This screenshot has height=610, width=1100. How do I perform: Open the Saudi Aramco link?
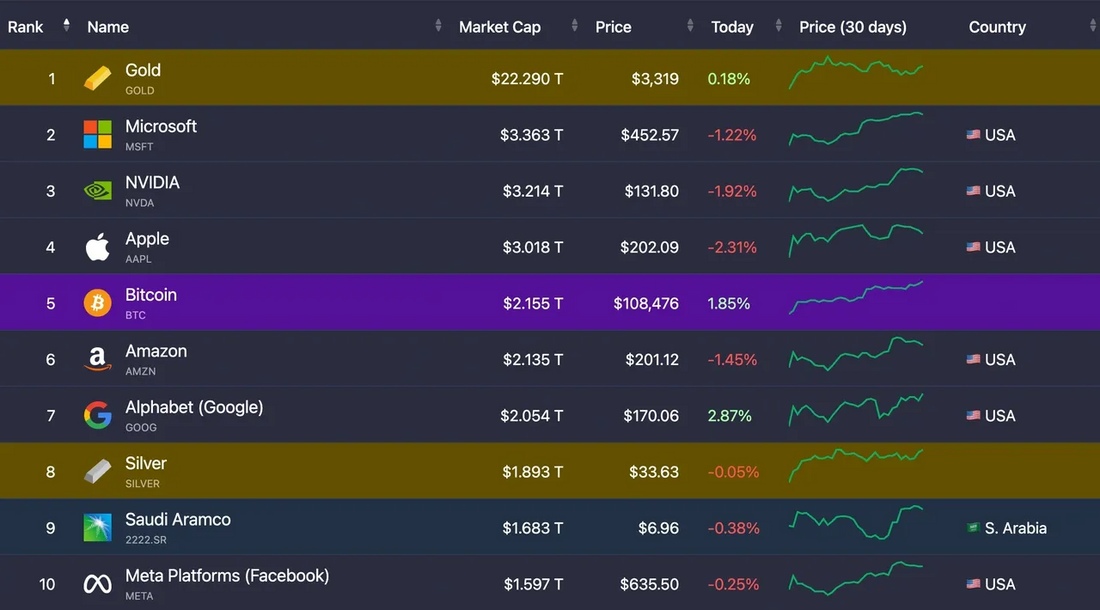click(x=177, y=520)
